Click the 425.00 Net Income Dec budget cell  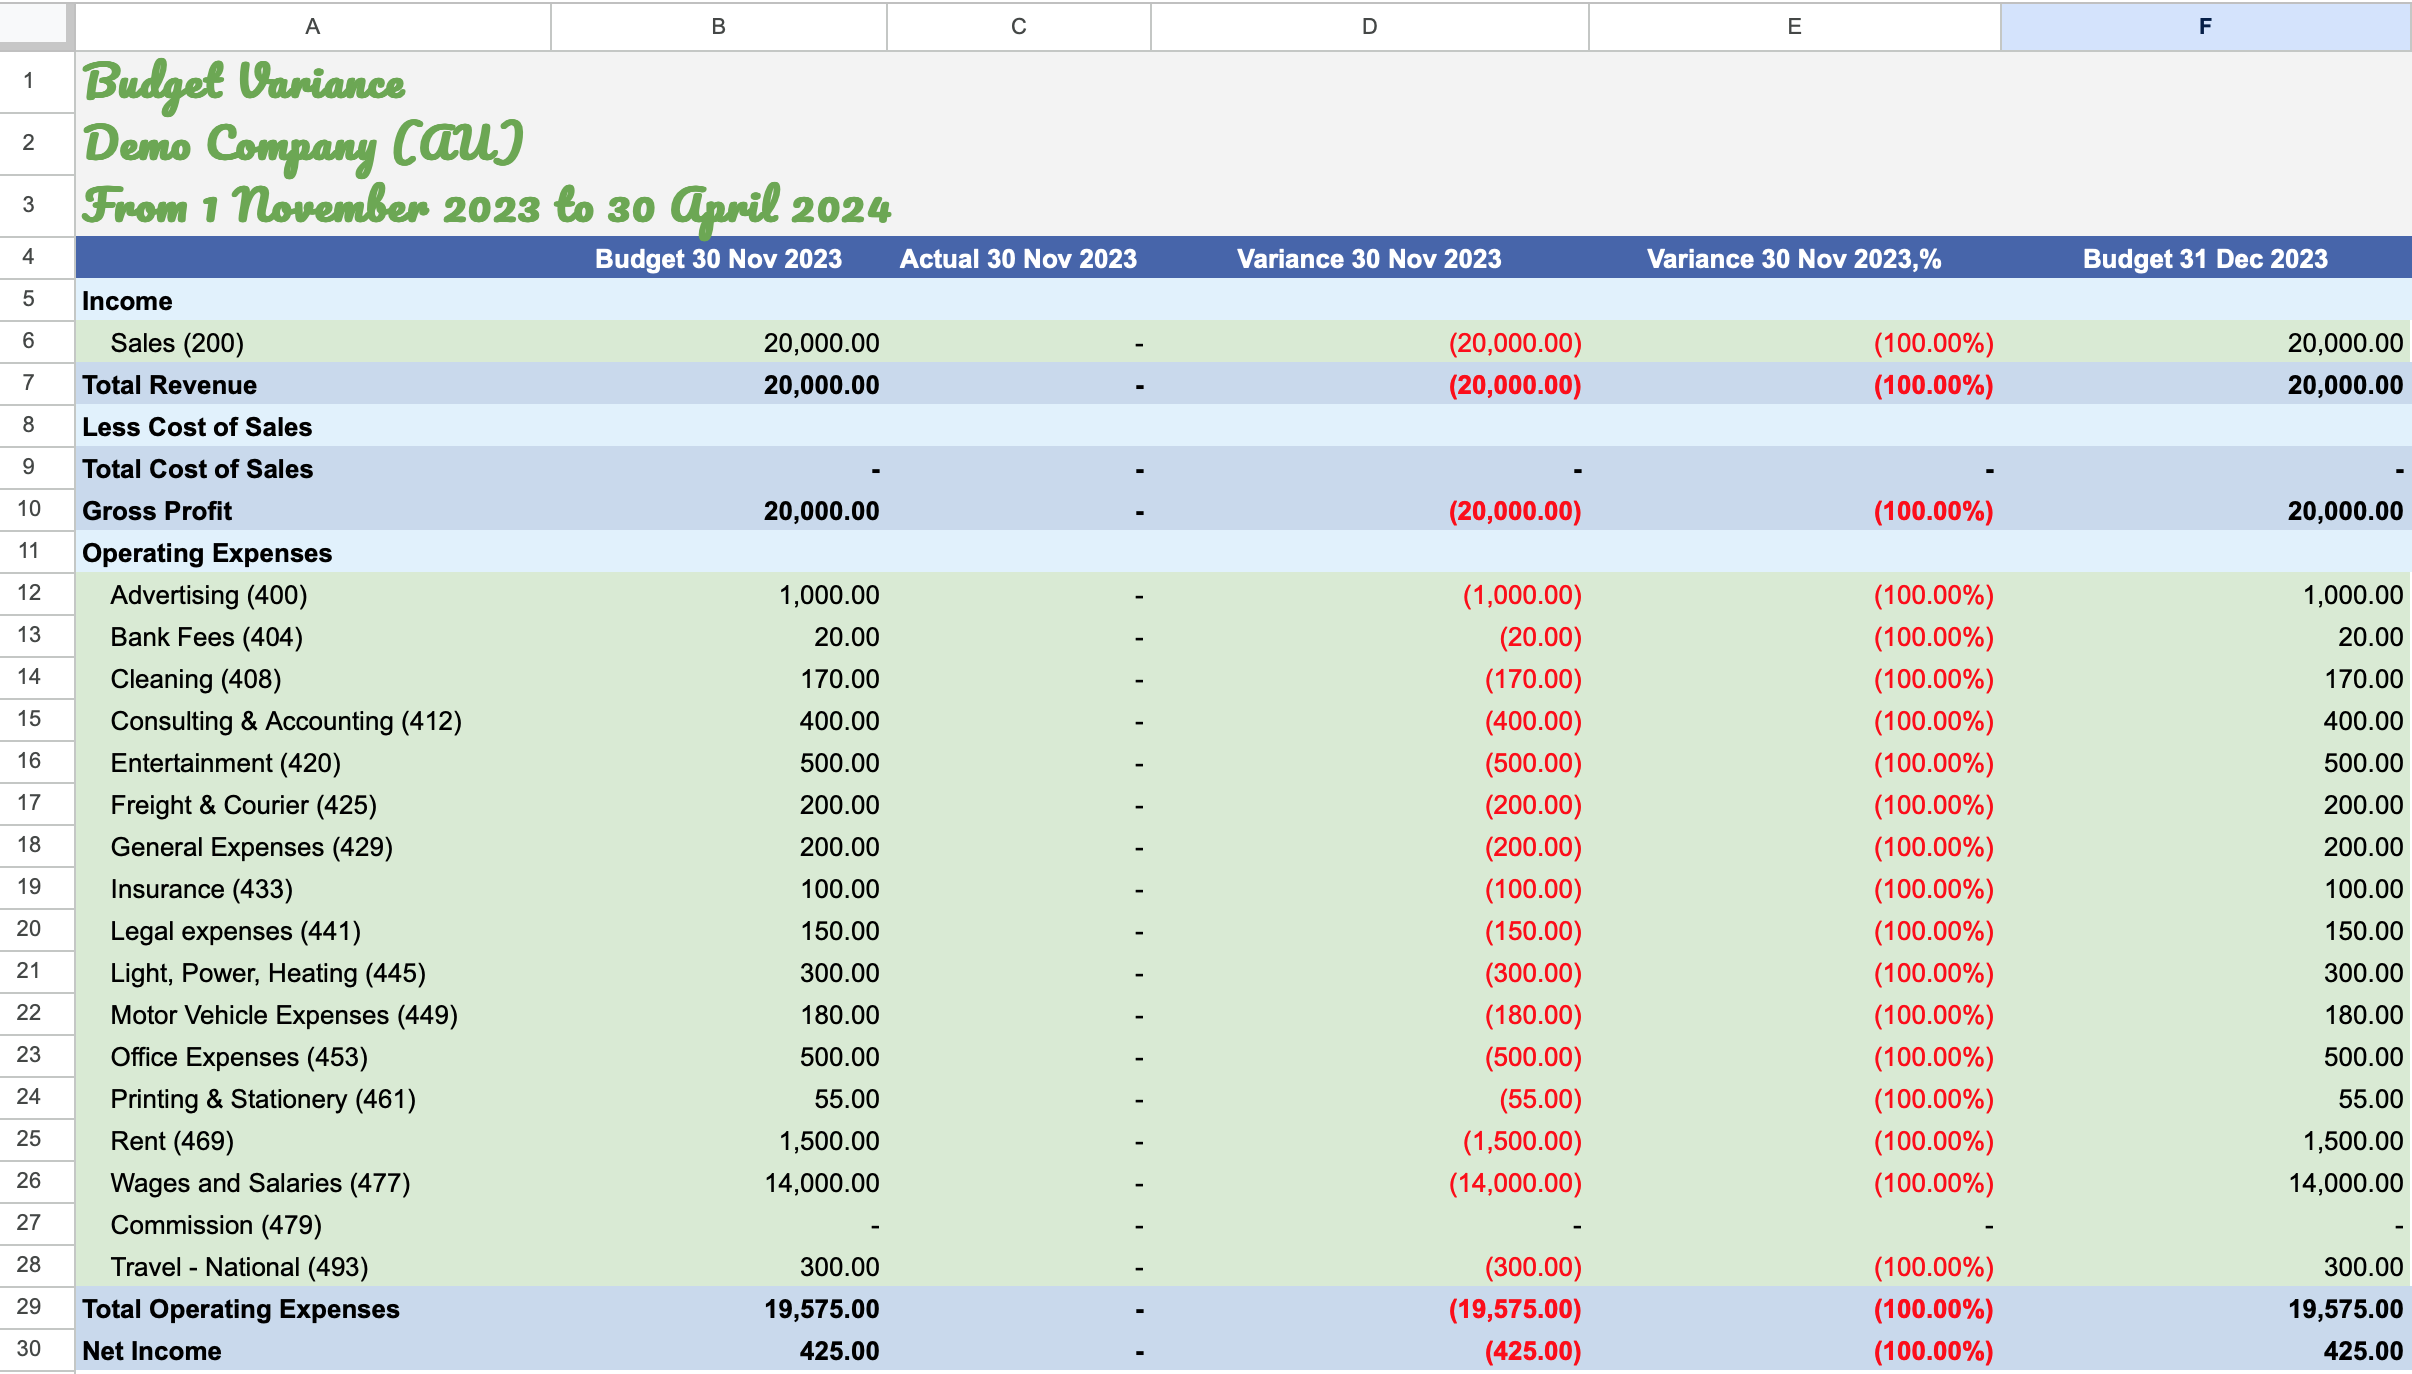[2205, 1351]
